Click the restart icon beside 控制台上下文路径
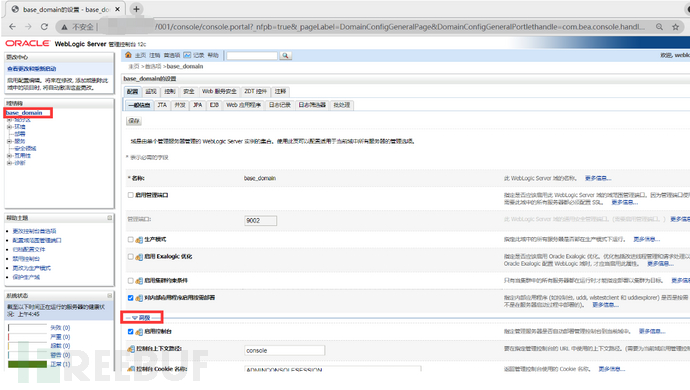The image size is (690, 390). click(131, 349)
